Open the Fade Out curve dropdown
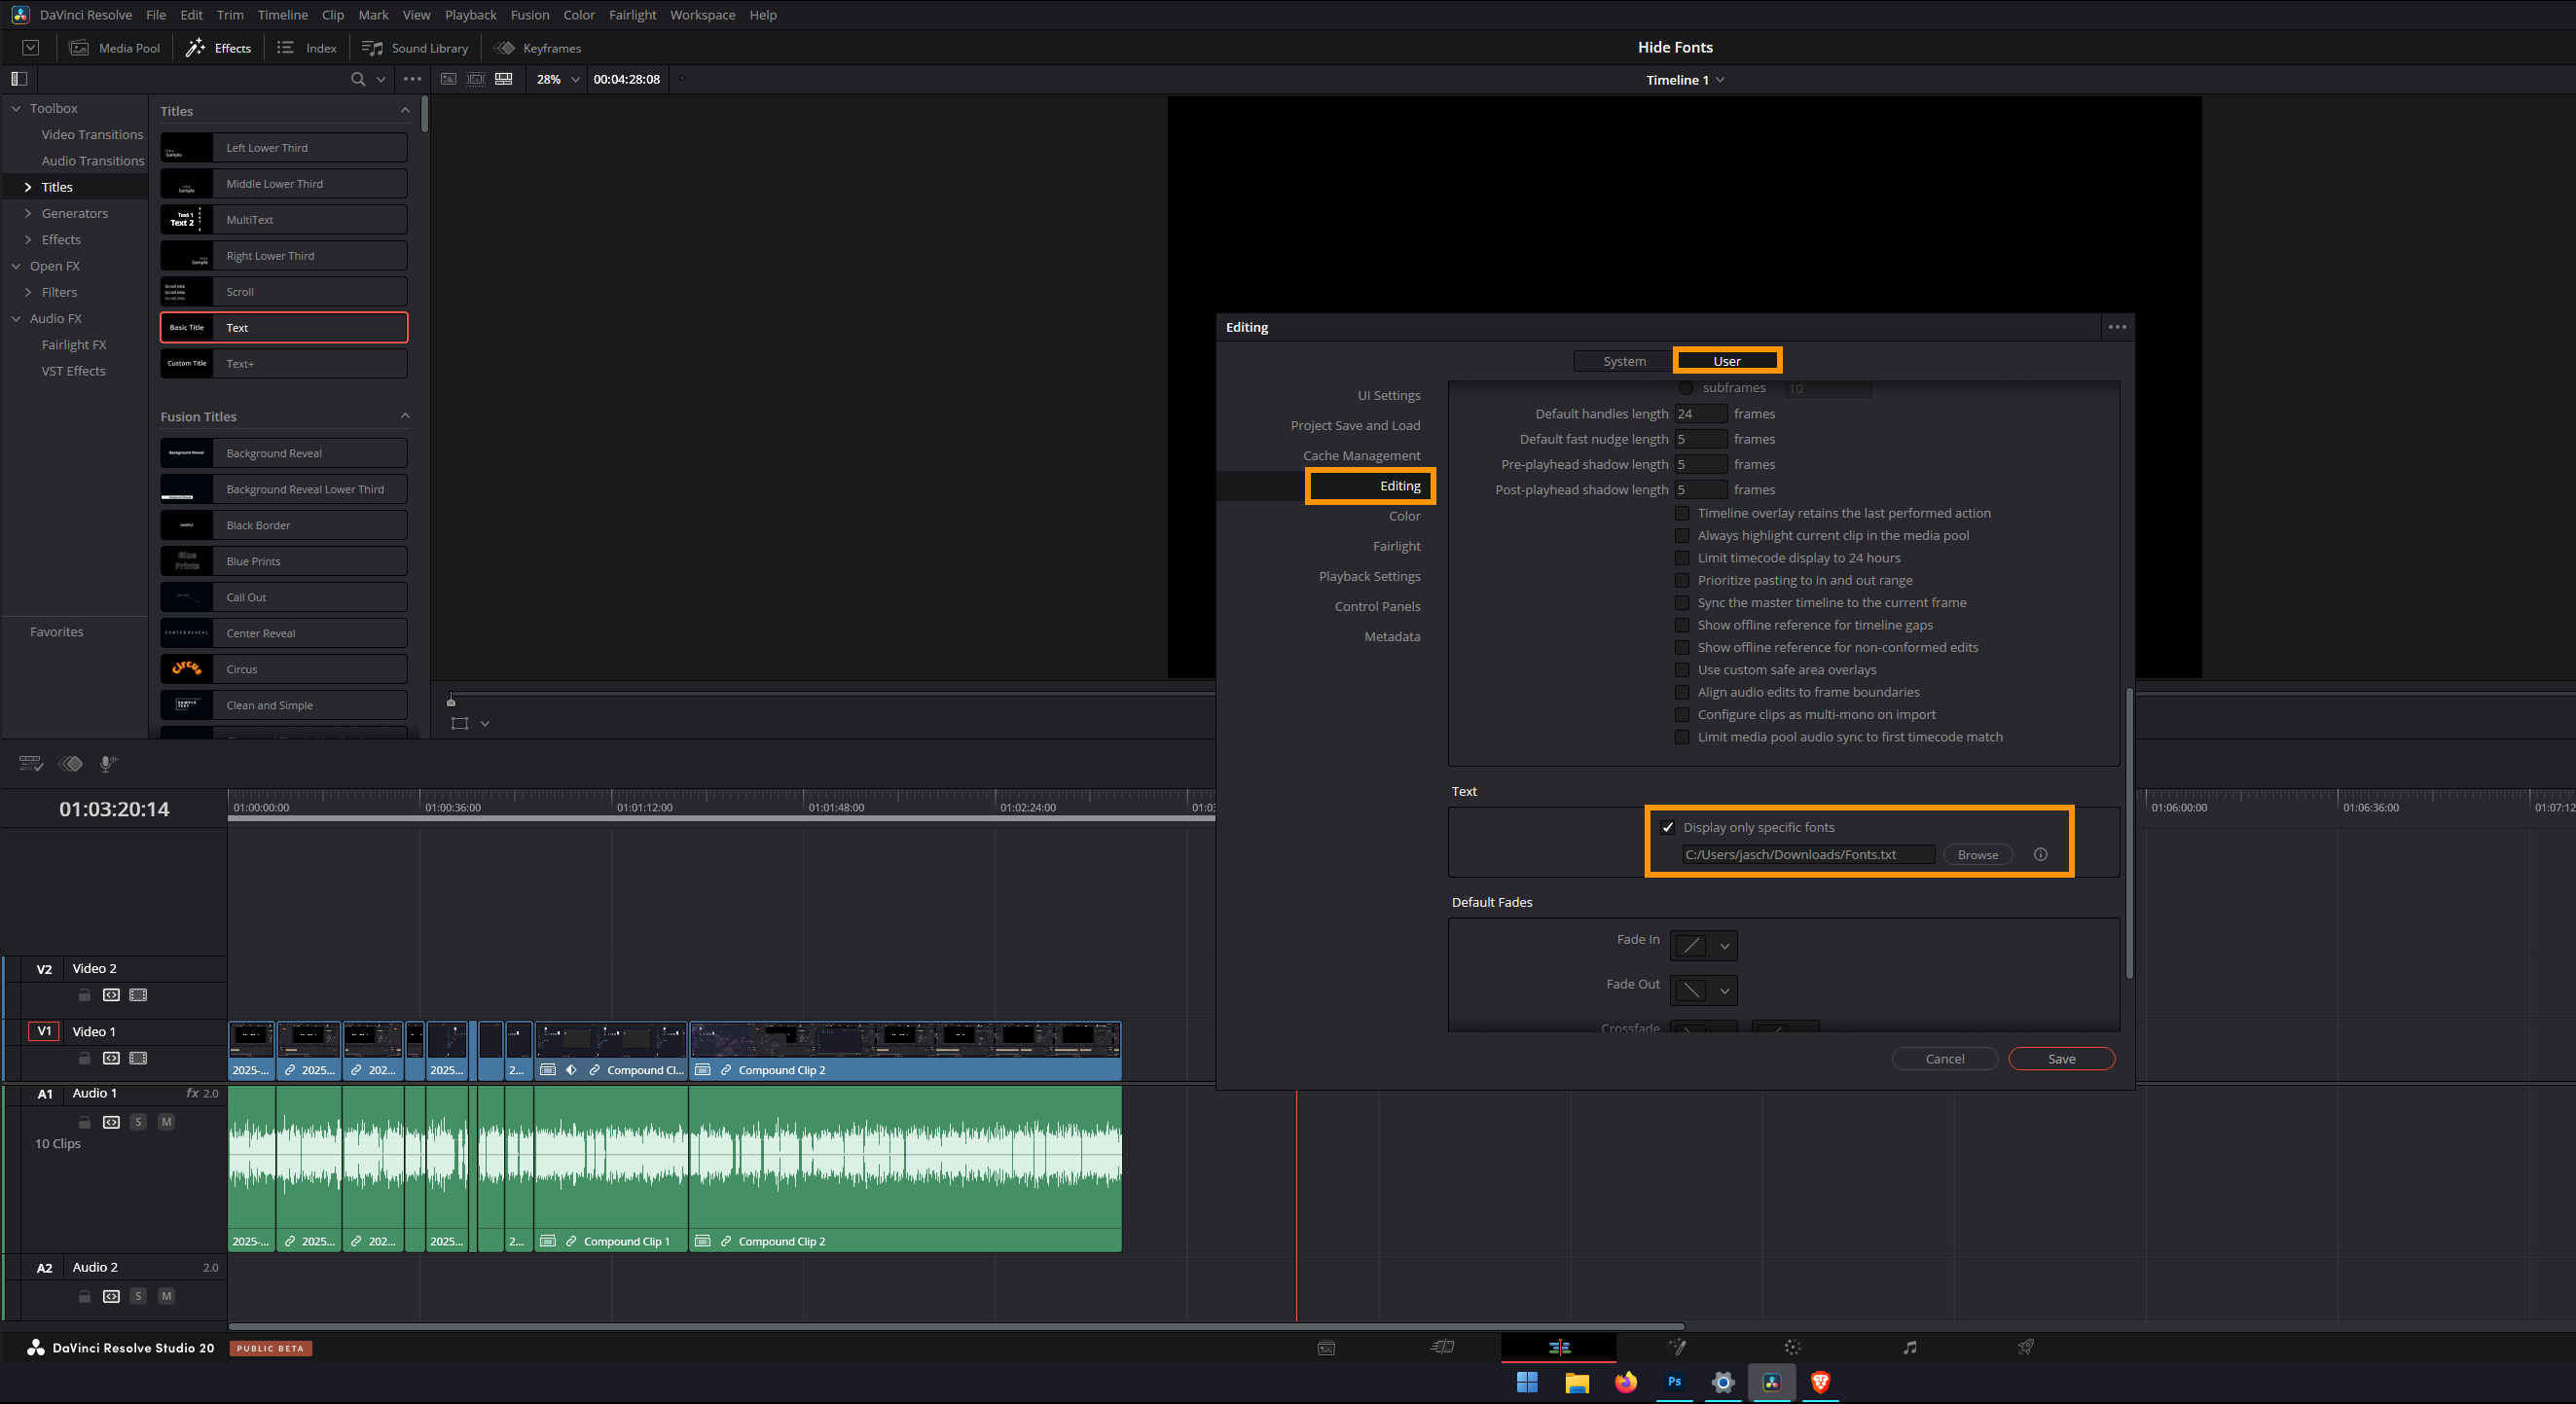 click(1704, 990)
